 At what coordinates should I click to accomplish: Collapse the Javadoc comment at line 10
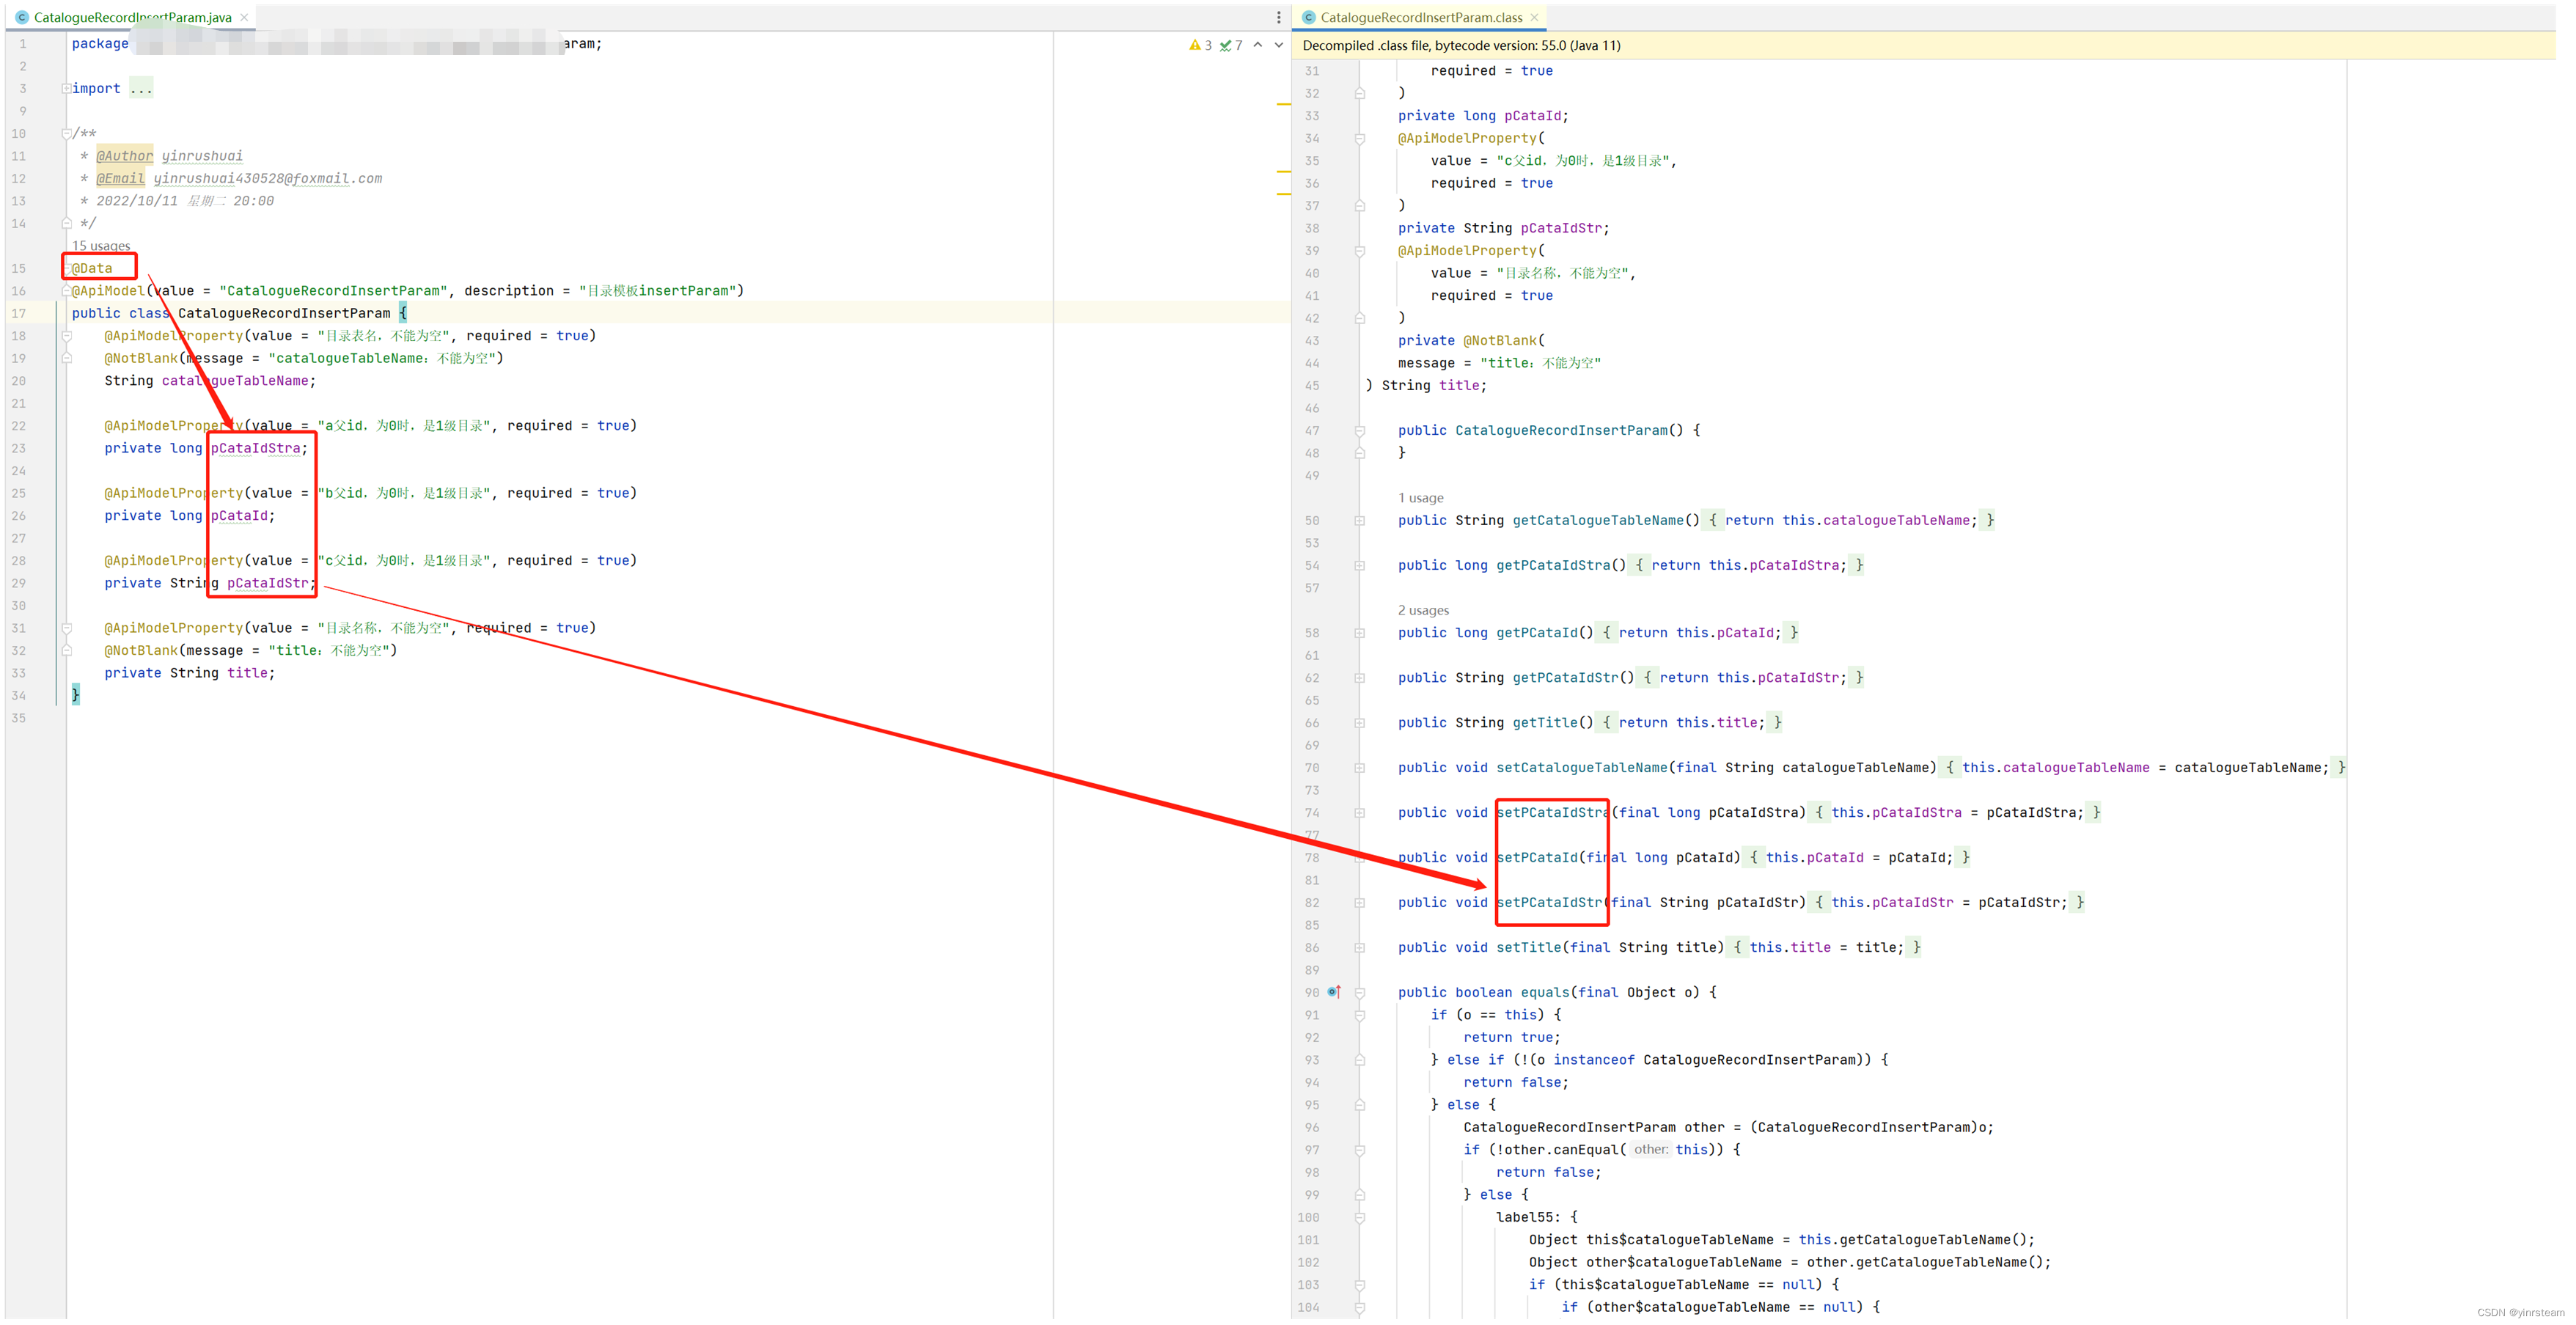coord(66,133)
